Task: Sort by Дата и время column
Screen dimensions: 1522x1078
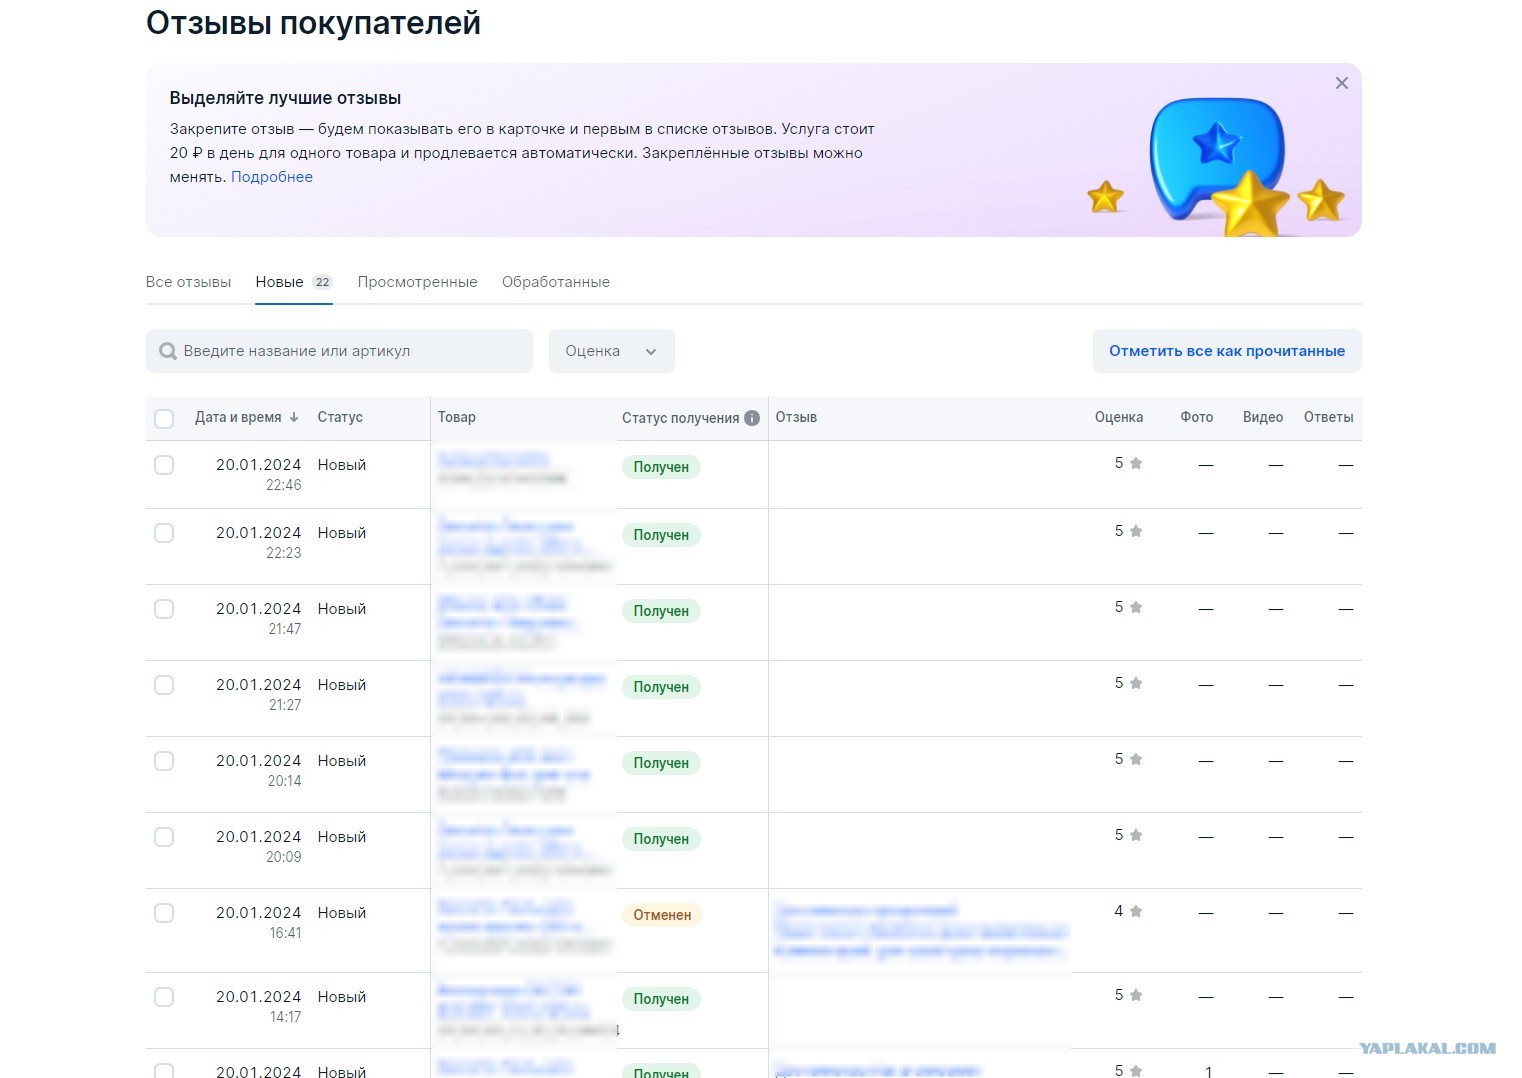Action: click(x=247, y=417)
